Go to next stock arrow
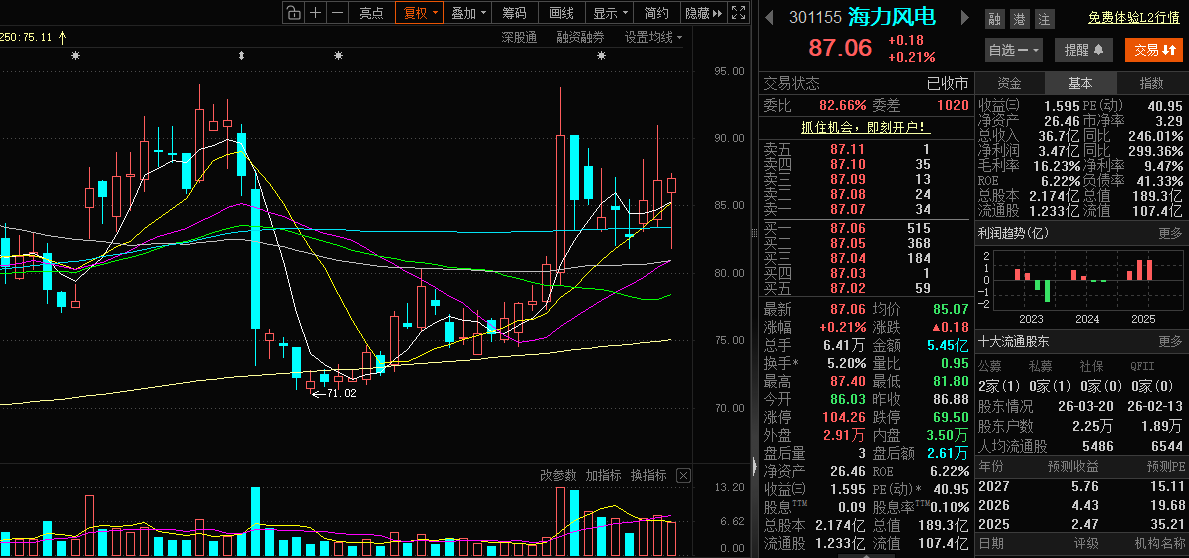The width and height of the screenshot is (1189, 558). point(965,17)
